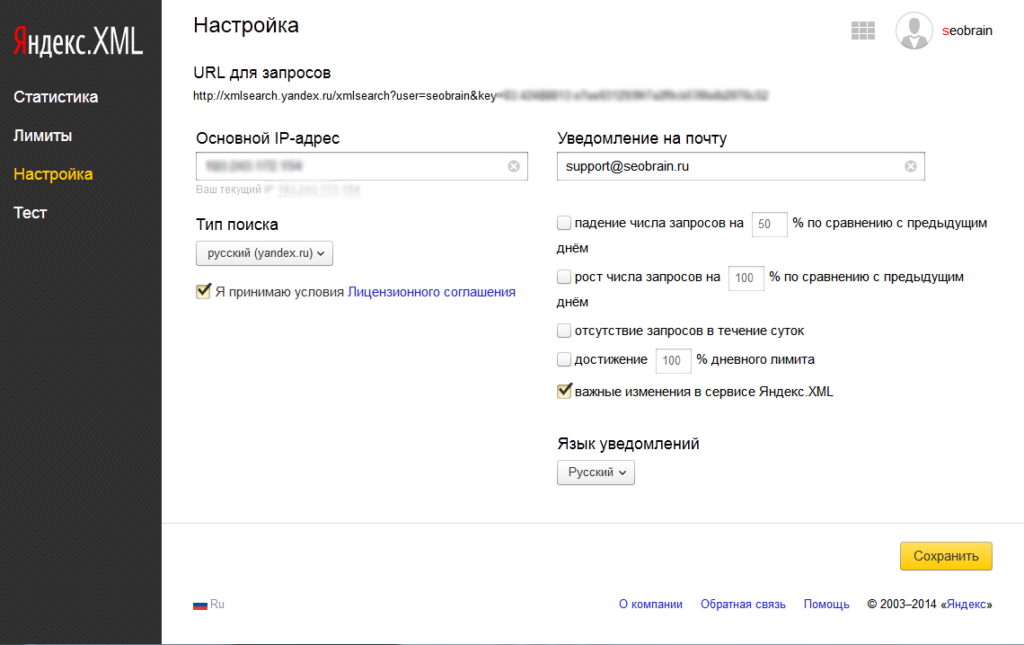Open the Статистика section
This screenshot has width=1024, height=645.
56,97
